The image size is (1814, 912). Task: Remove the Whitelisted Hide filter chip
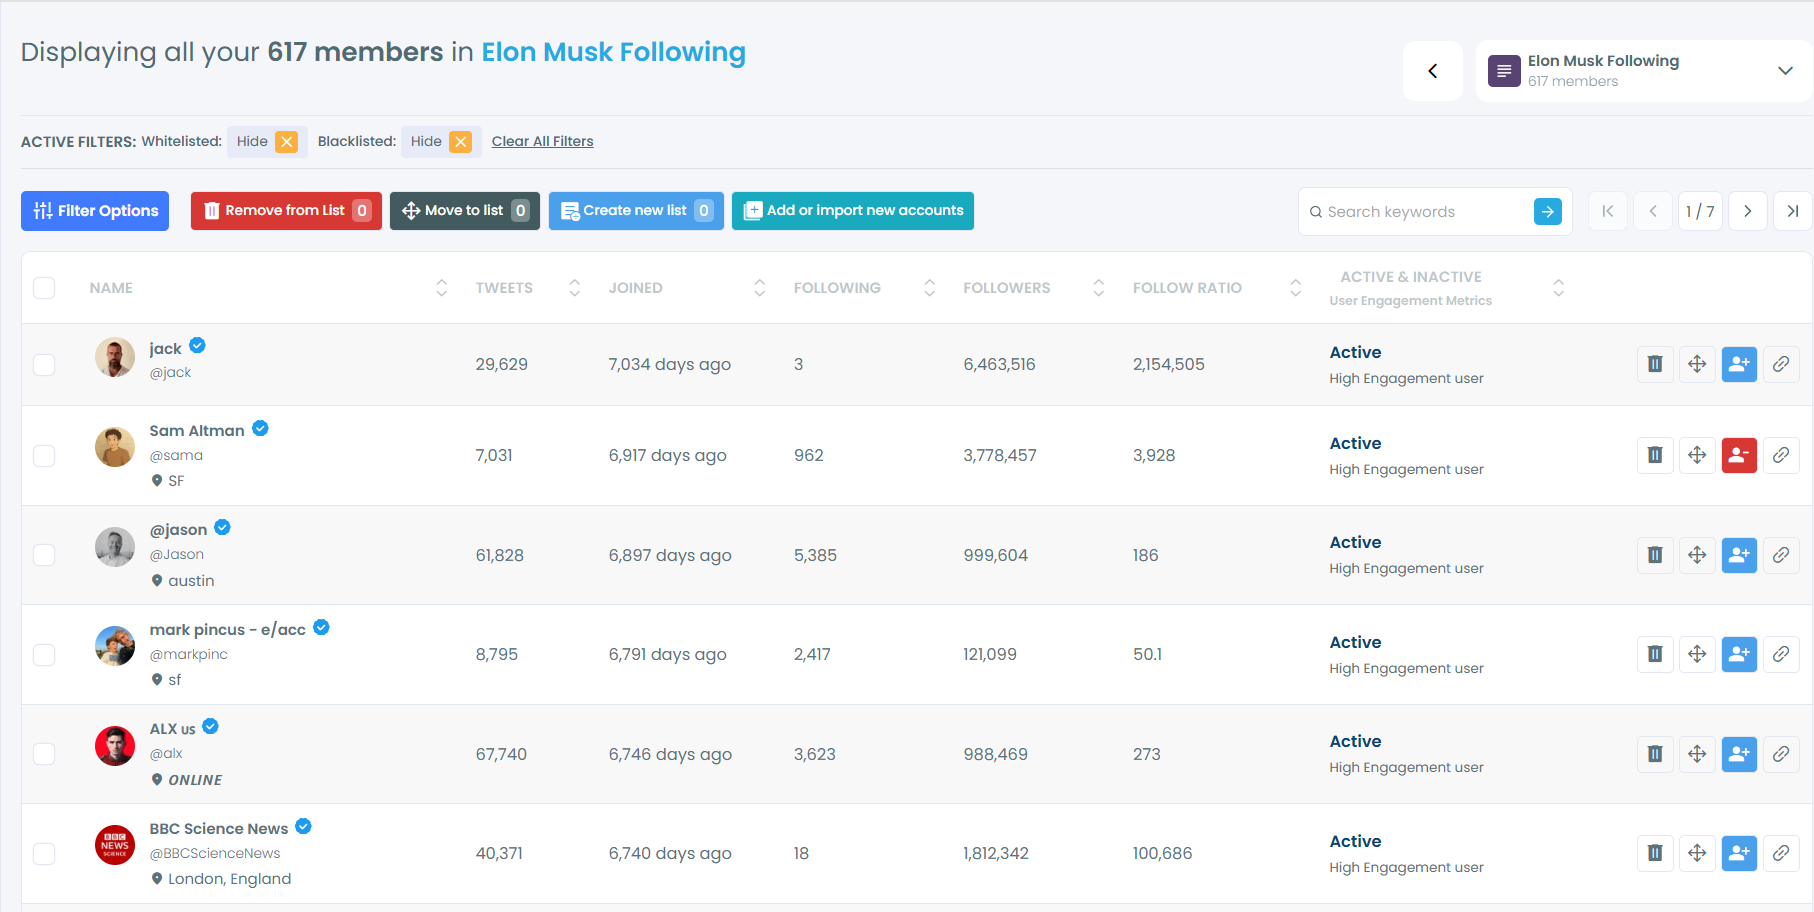[288, 141]
